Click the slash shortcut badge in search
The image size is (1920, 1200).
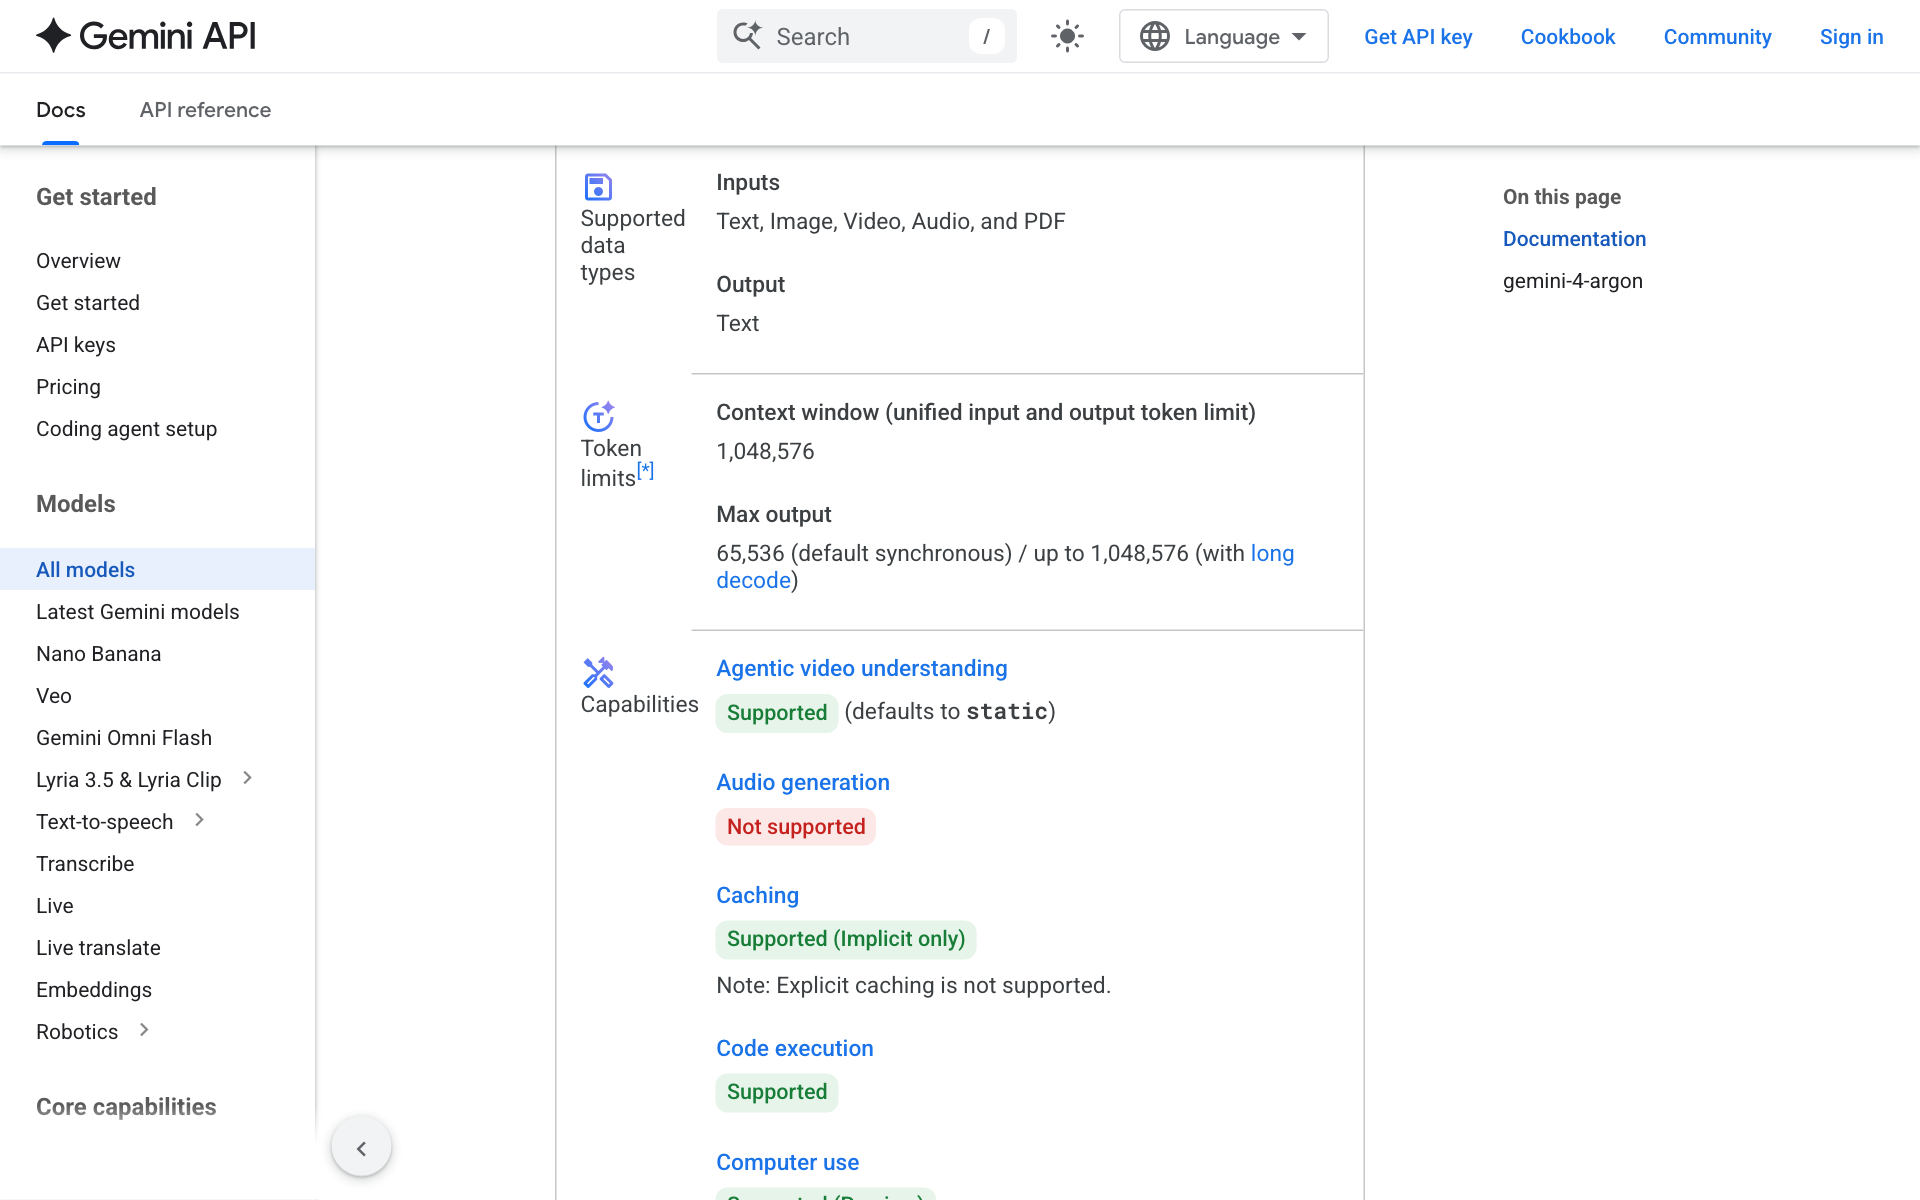click(x=986, y=36)
